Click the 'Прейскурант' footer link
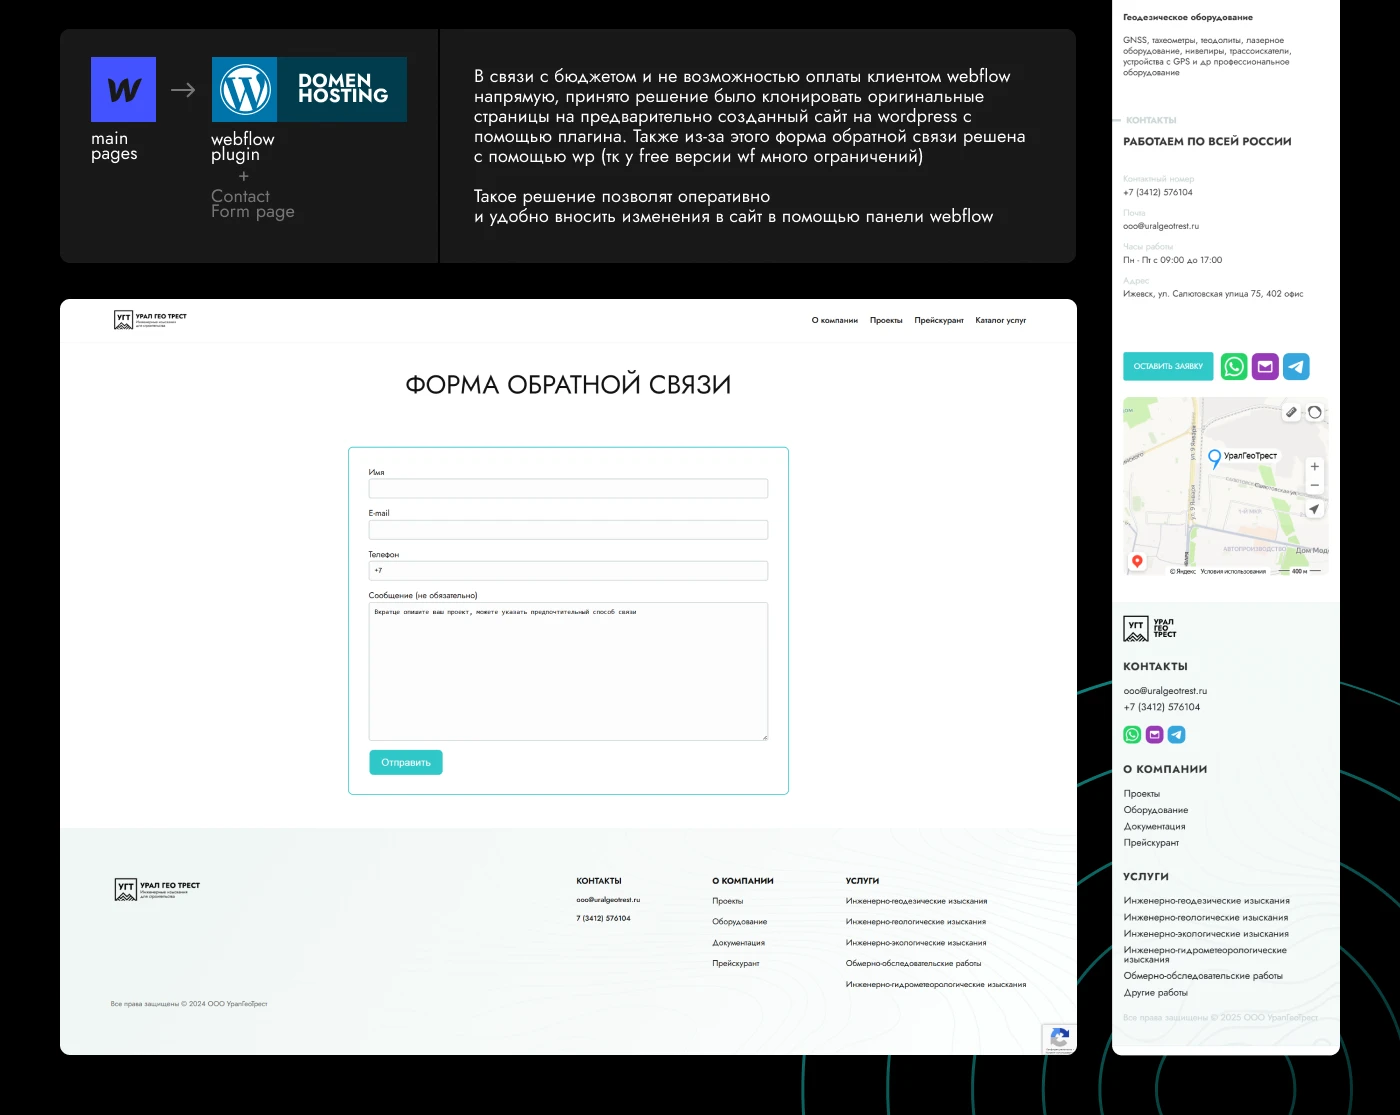The width and height of the screenshot is (1400, 1115). [x=735, y=963]
